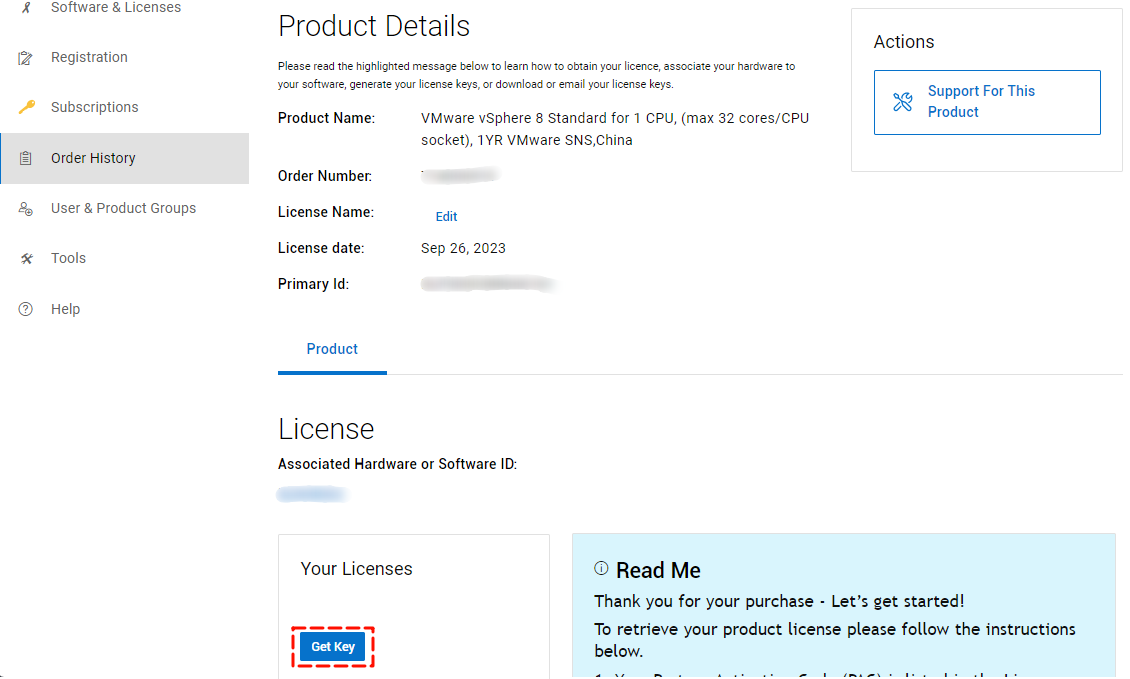Select Order History in the sidebar

click(x=93, y=158)
